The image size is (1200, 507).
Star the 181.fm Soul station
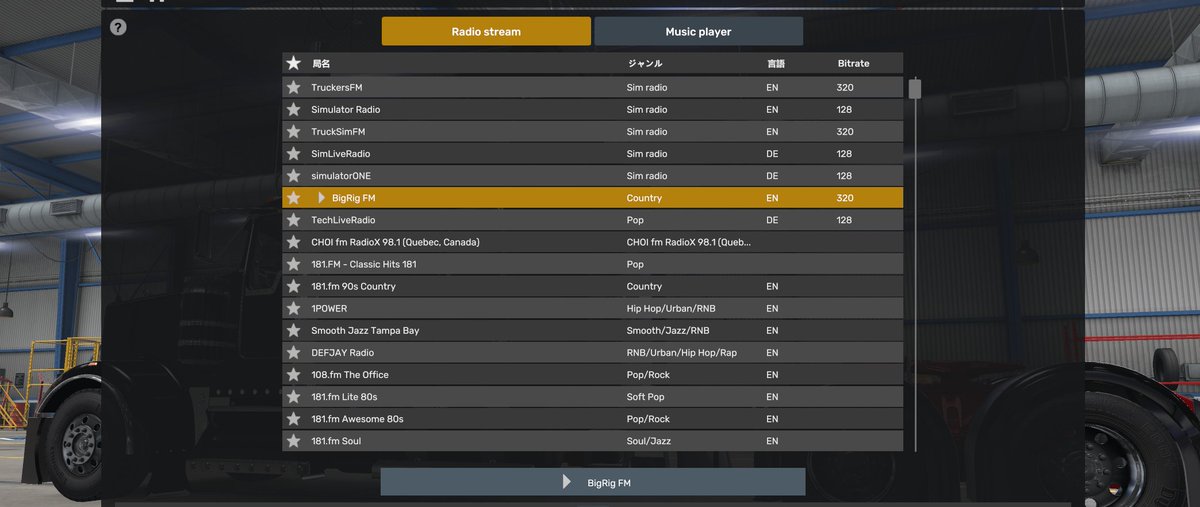coord(293,441)
